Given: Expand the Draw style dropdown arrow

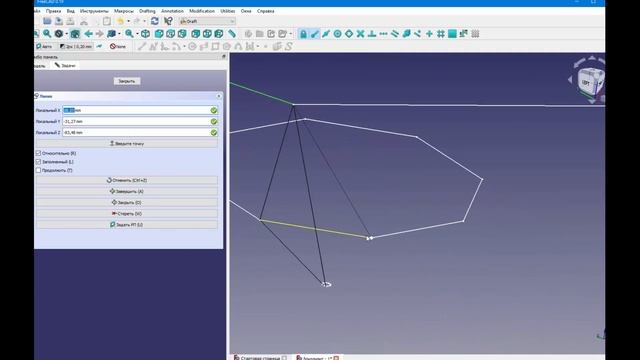Looking at the screenshot, I should [67, 34].
